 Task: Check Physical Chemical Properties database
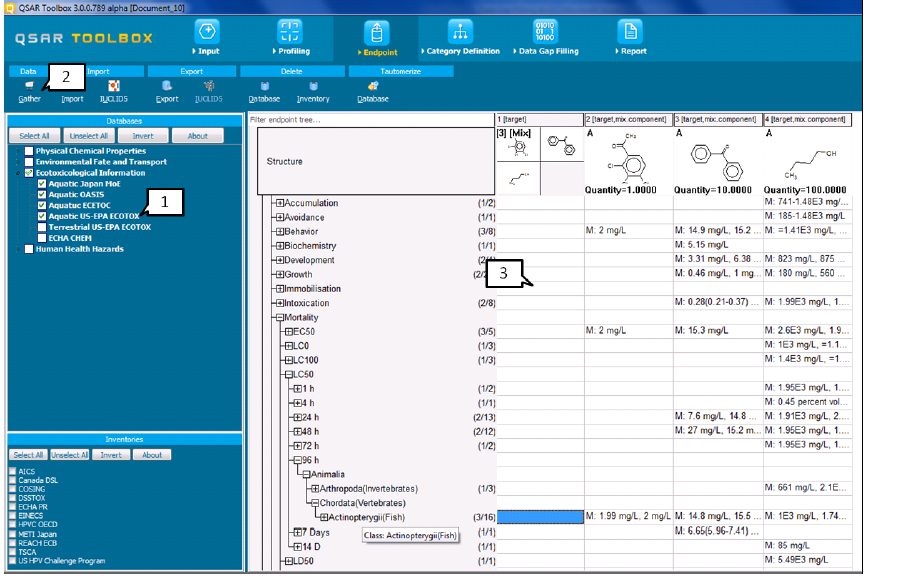tap(29, 151)
